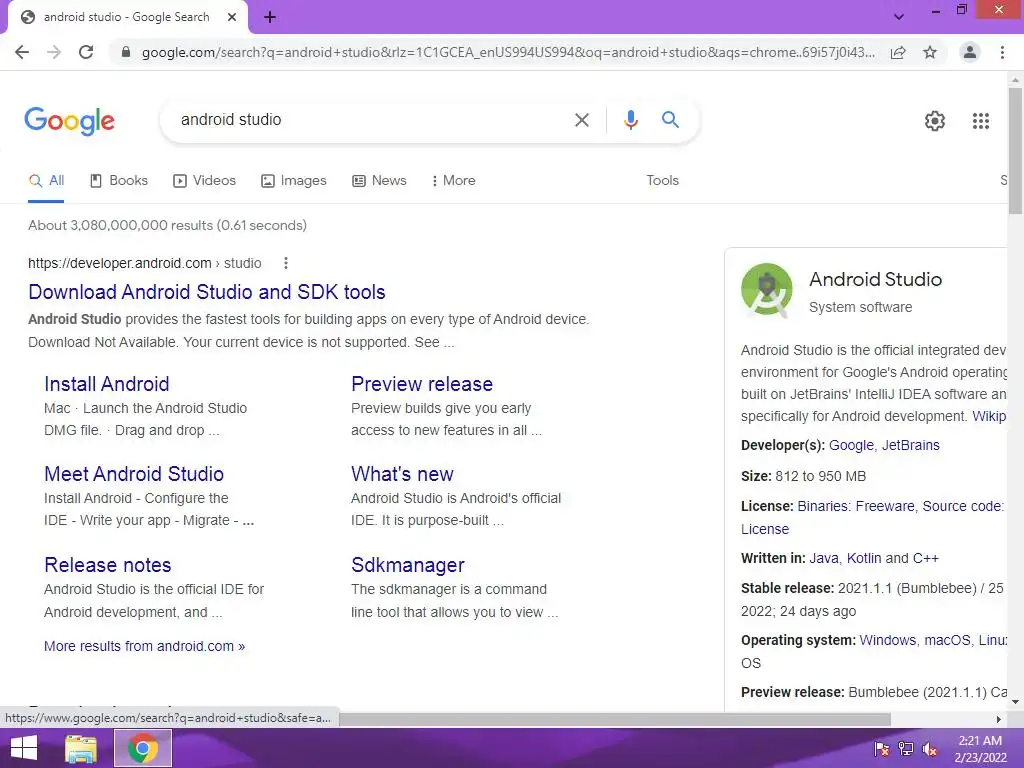
Task: Click the taskbar clock 2:21 AM
Action: coord(980,741)
